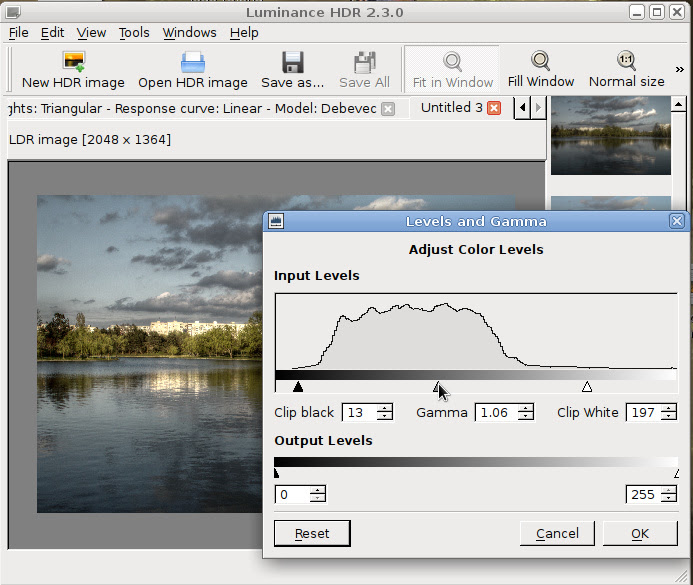Click Cancel in Levels dialog
This screenshot has width=693, height=585.
557,533
